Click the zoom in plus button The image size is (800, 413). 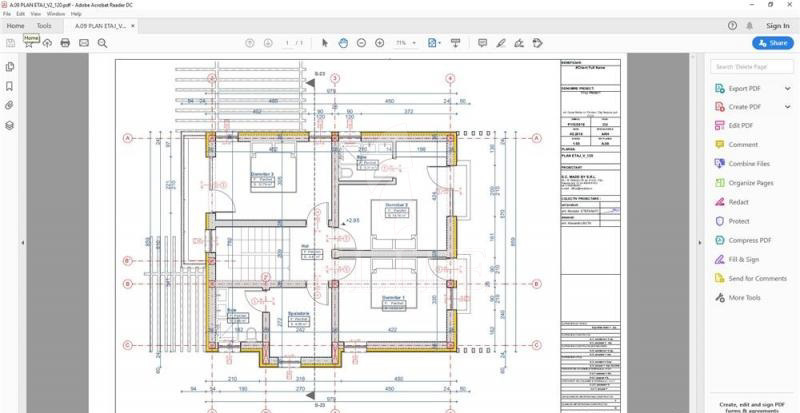tap(379, 43)
